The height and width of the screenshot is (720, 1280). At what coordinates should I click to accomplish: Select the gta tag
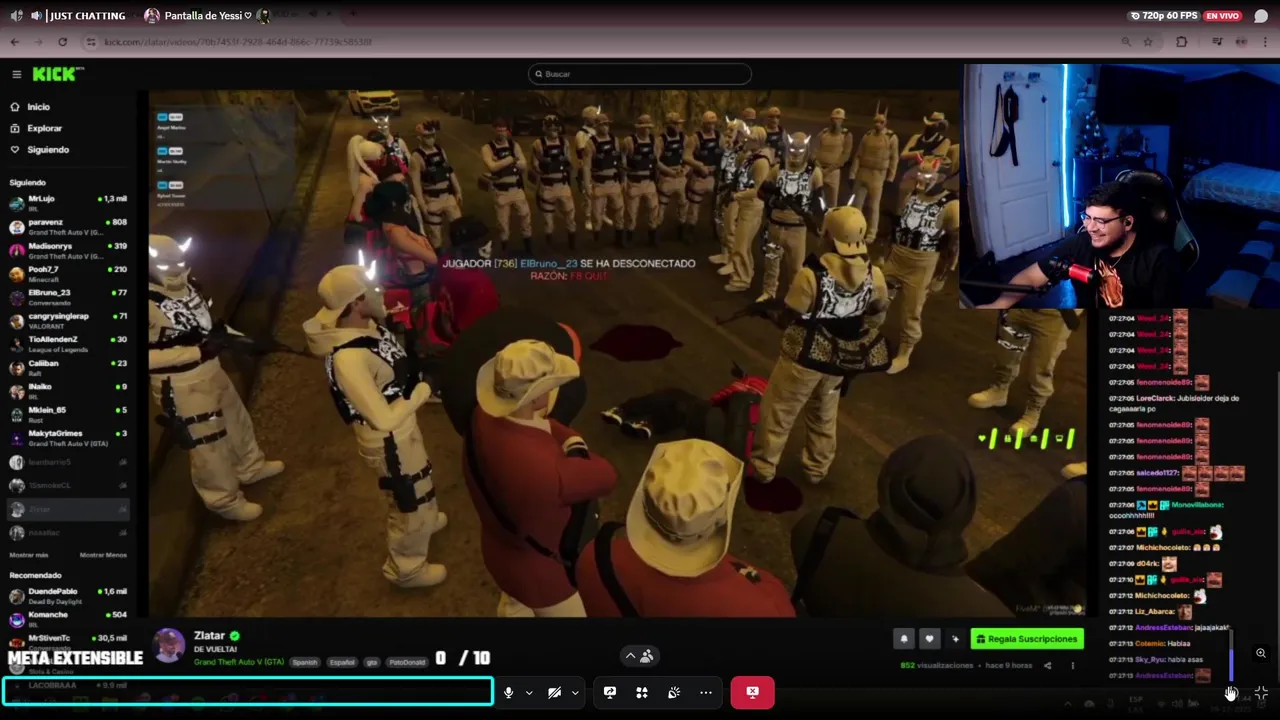[372, 662]
